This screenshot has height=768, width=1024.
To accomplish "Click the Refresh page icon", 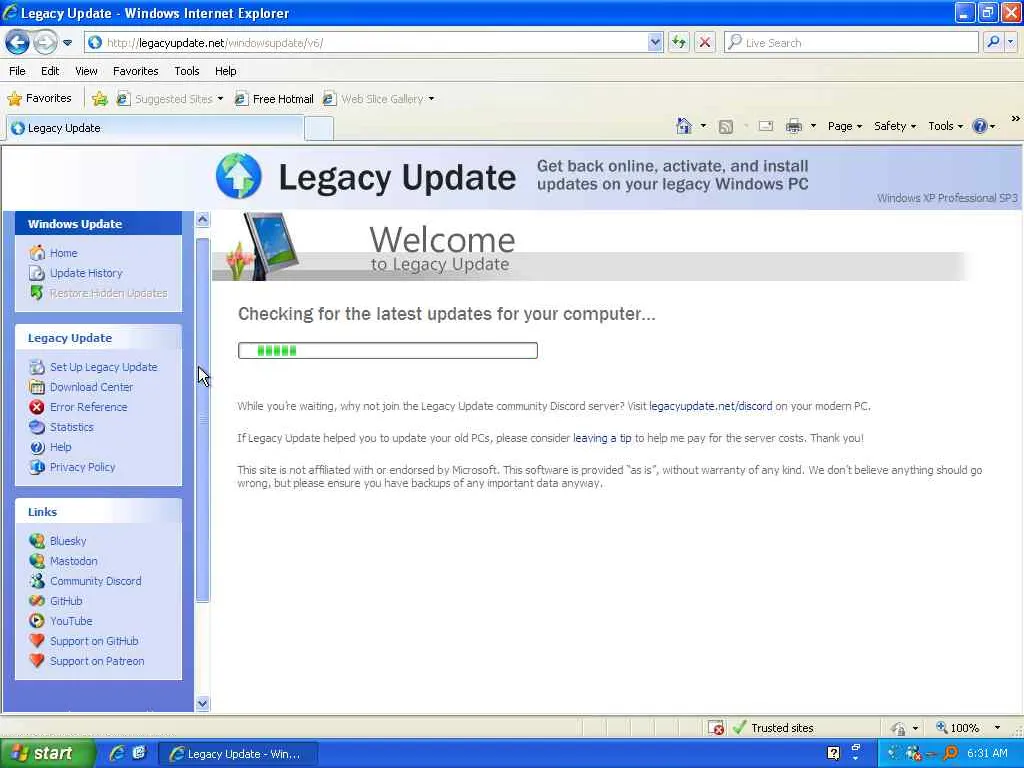I will (x=679, y=42).
